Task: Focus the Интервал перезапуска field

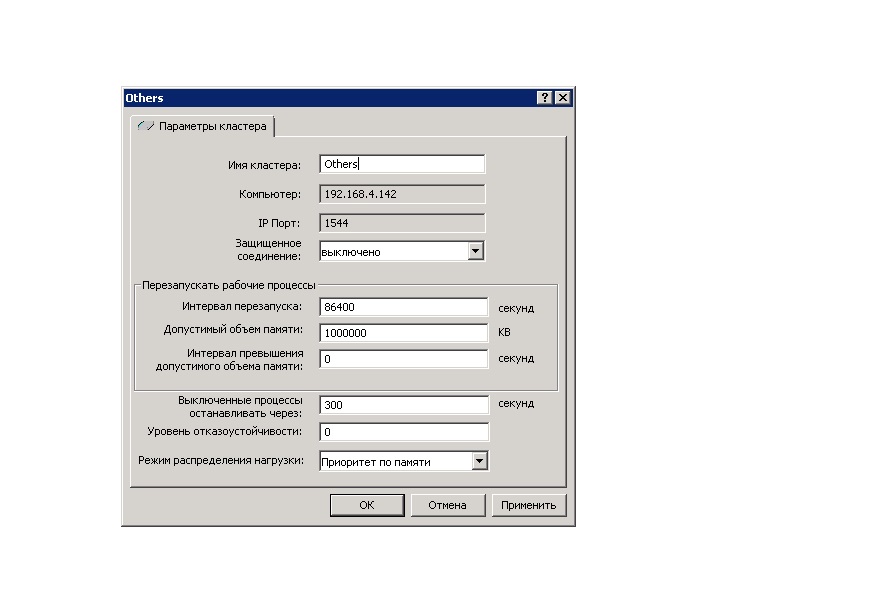Action: (x=403, y=308)
